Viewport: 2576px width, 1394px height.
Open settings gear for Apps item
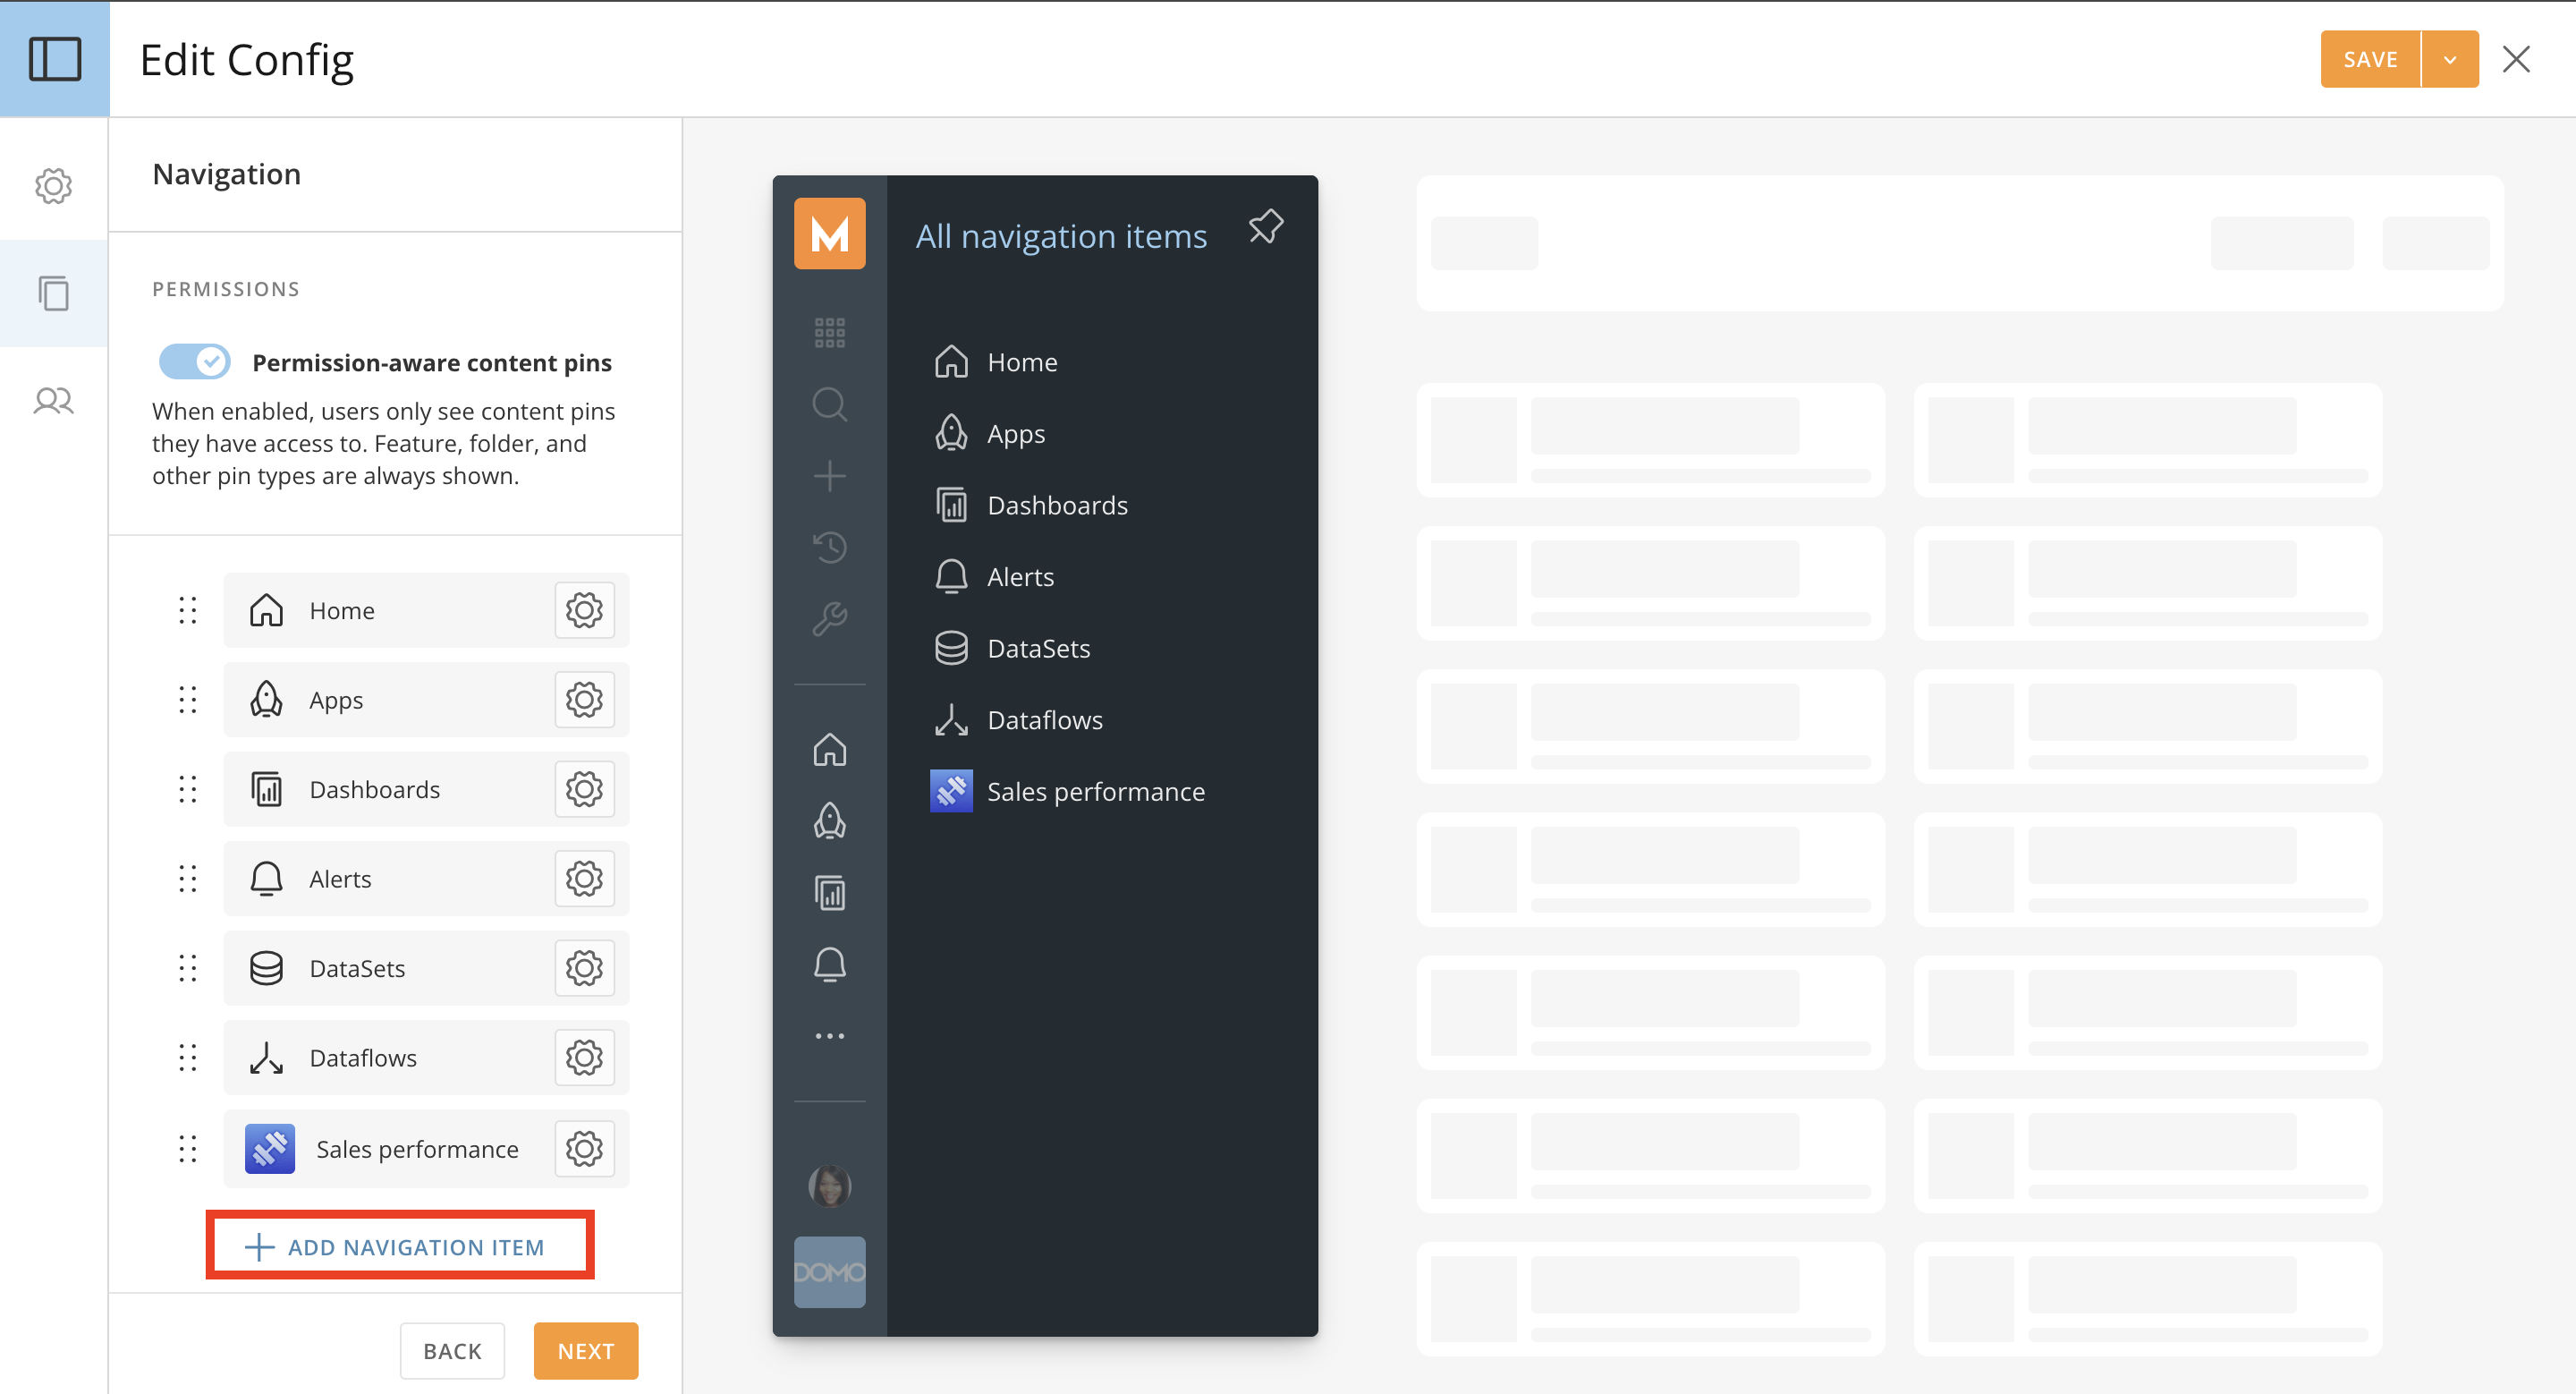[x=584, y=700]
